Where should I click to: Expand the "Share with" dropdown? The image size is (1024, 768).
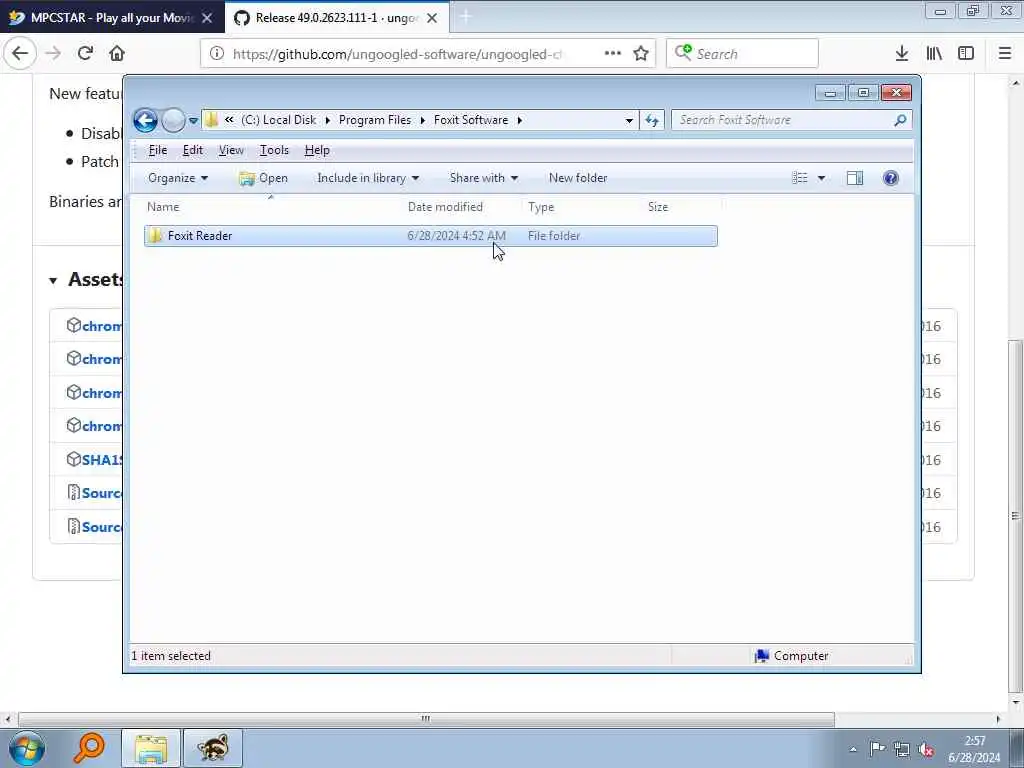click(483, 178)
